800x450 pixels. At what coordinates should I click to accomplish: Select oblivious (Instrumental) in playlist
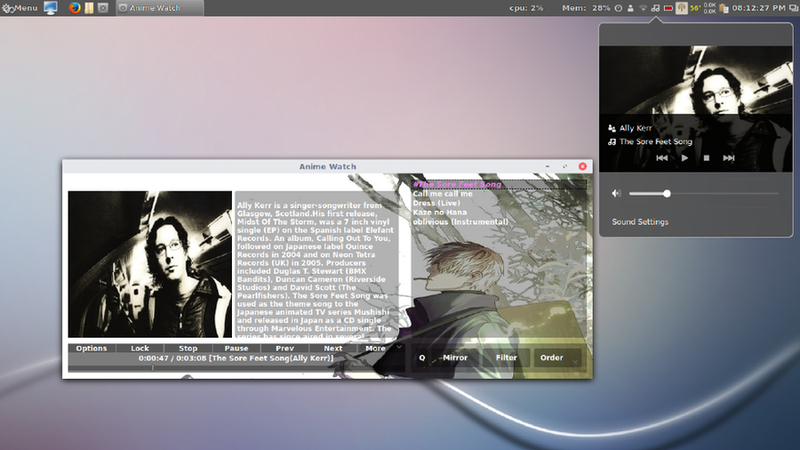click(x=460, y=221)
